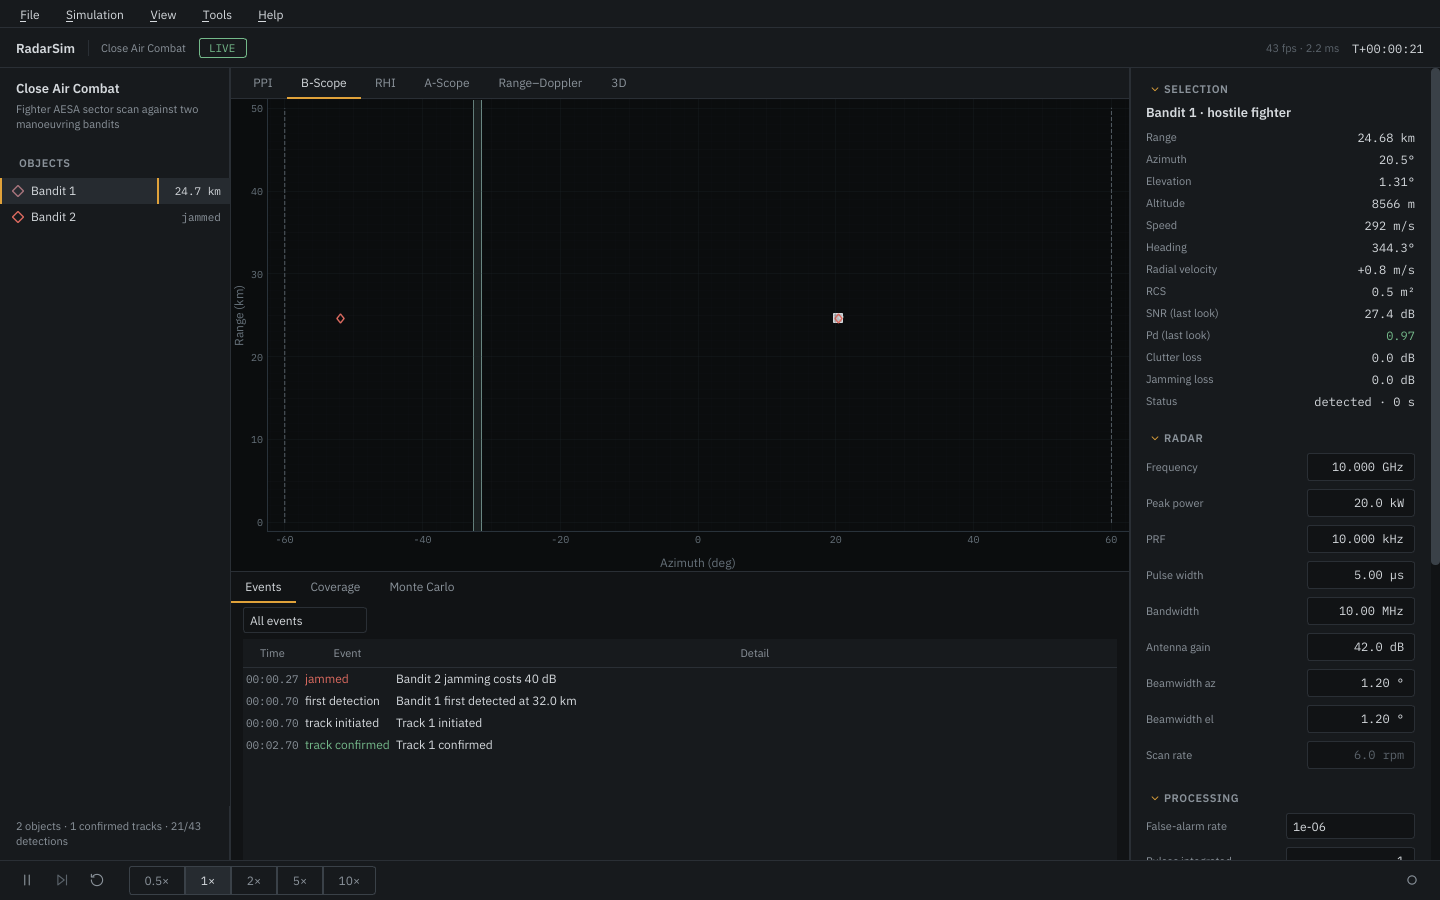Open the Monte Carlo tab
This screenshot has height=900, width=1440.
point(422,587)
